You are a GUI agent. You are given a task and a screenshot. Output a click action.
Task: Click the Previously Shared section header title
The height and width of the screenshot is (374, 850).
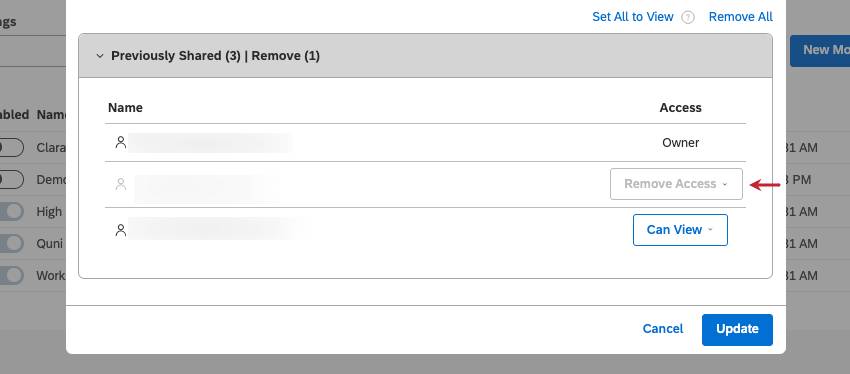[215, 56]
